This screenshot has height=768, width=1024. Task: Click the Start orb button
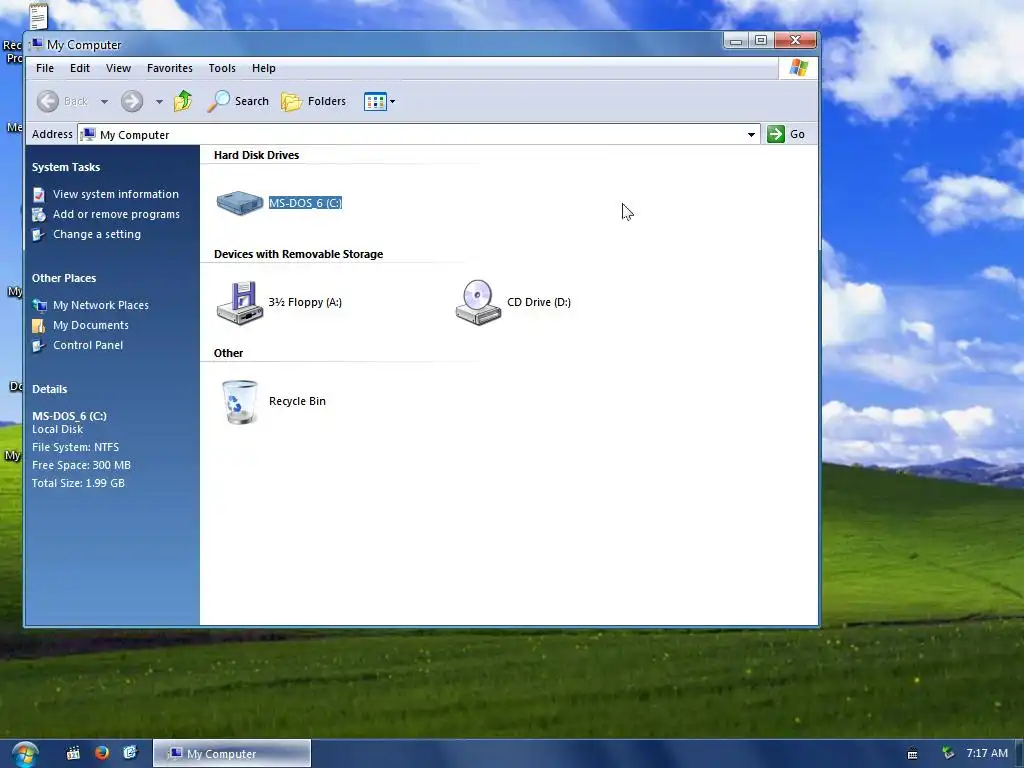(x=24, y=754)
